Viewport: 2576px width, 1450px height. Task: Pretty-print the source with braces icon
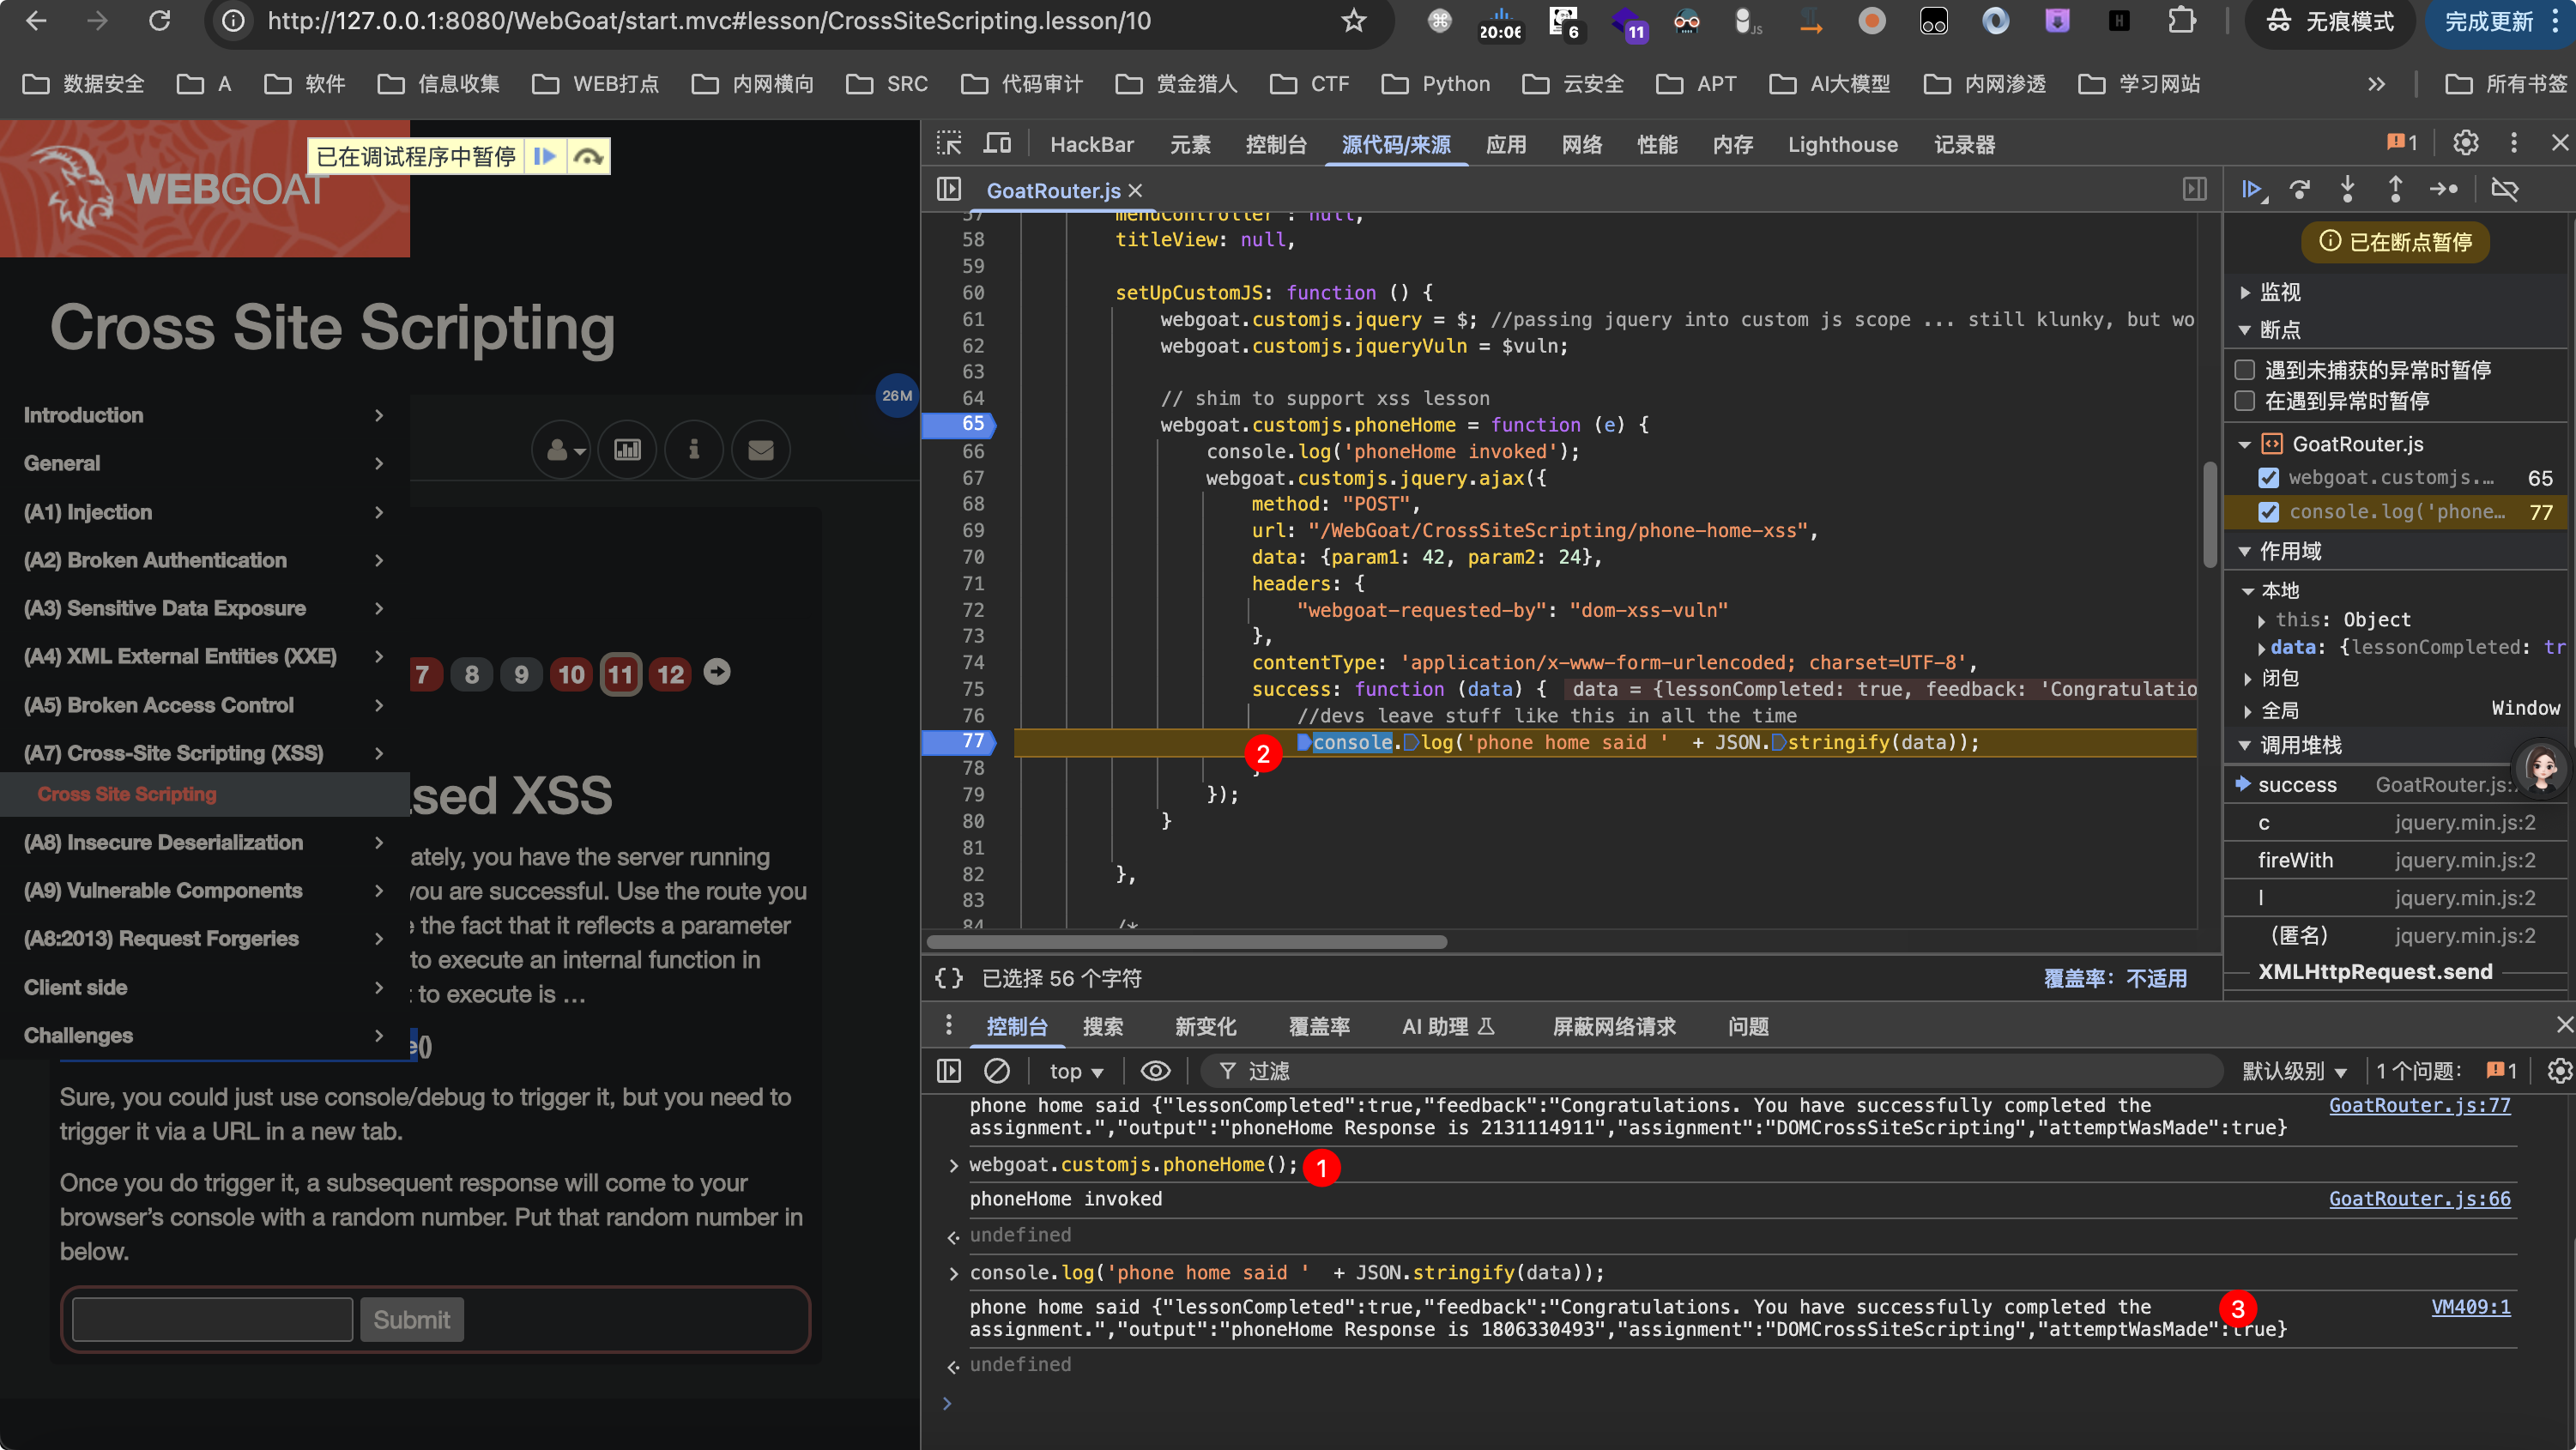point(949,978)
